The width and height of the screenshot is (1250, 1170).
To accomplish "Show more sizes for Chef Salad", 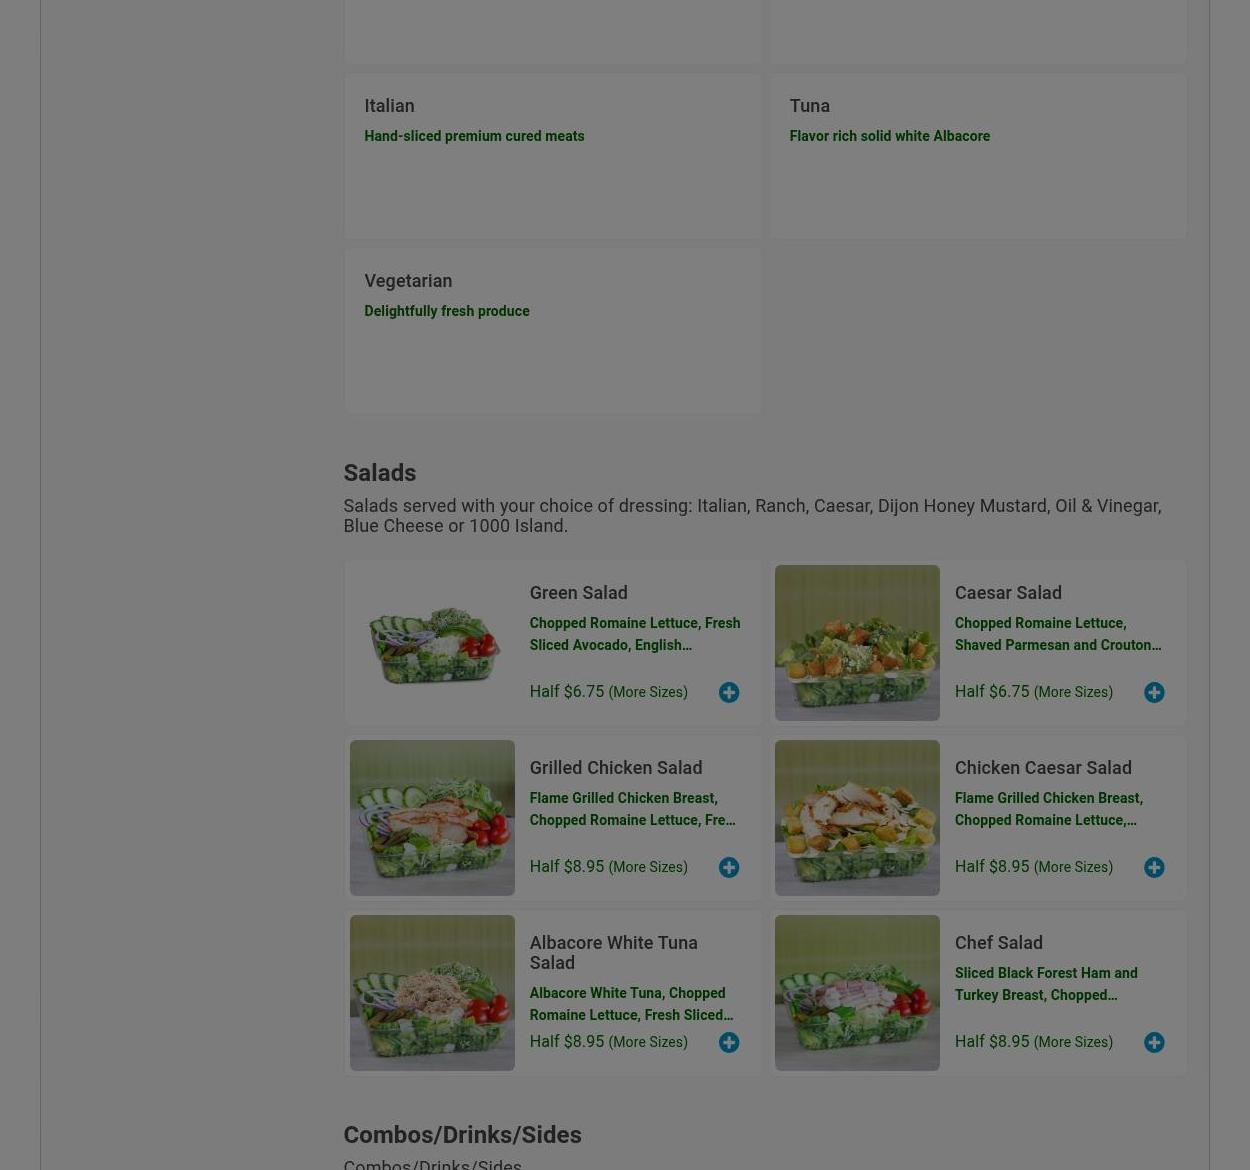I will (1073, 1042).
